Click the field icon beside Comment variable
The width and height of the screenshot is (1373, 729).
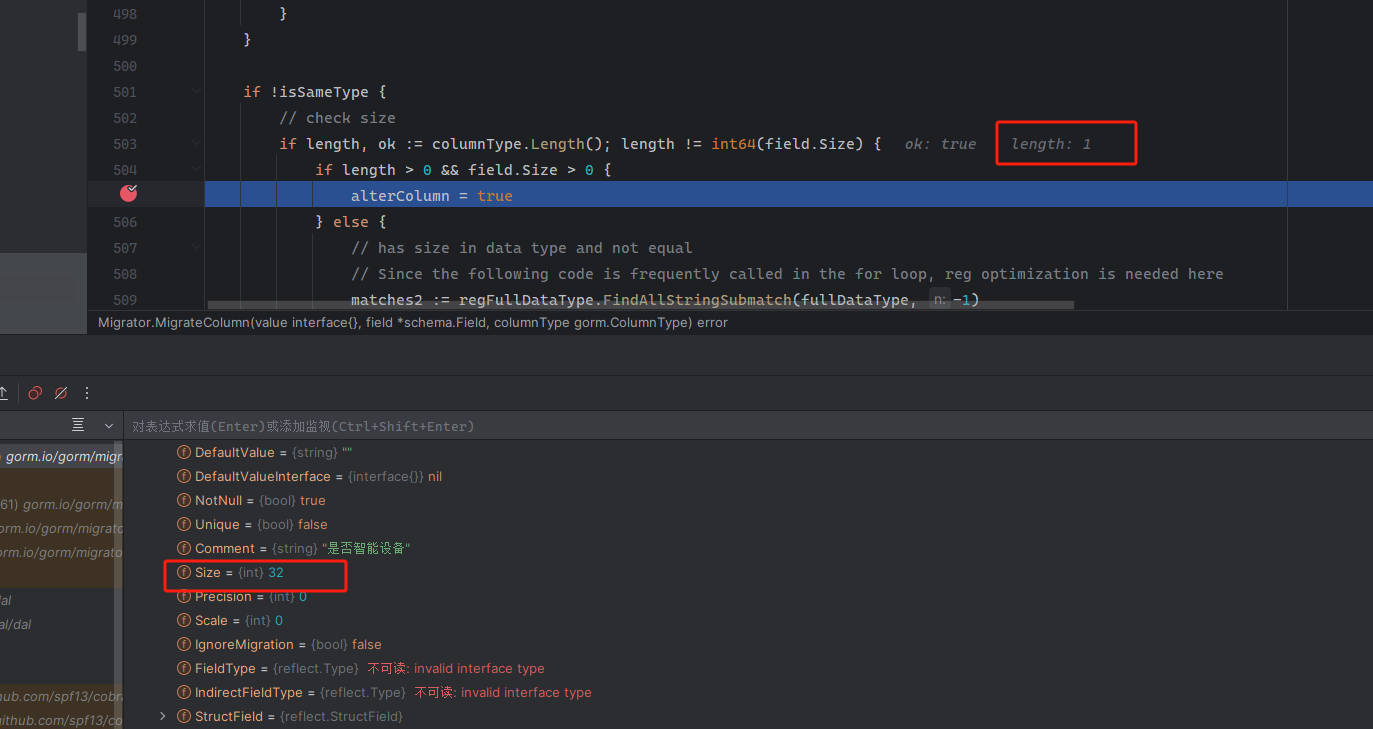coord(183,548)
